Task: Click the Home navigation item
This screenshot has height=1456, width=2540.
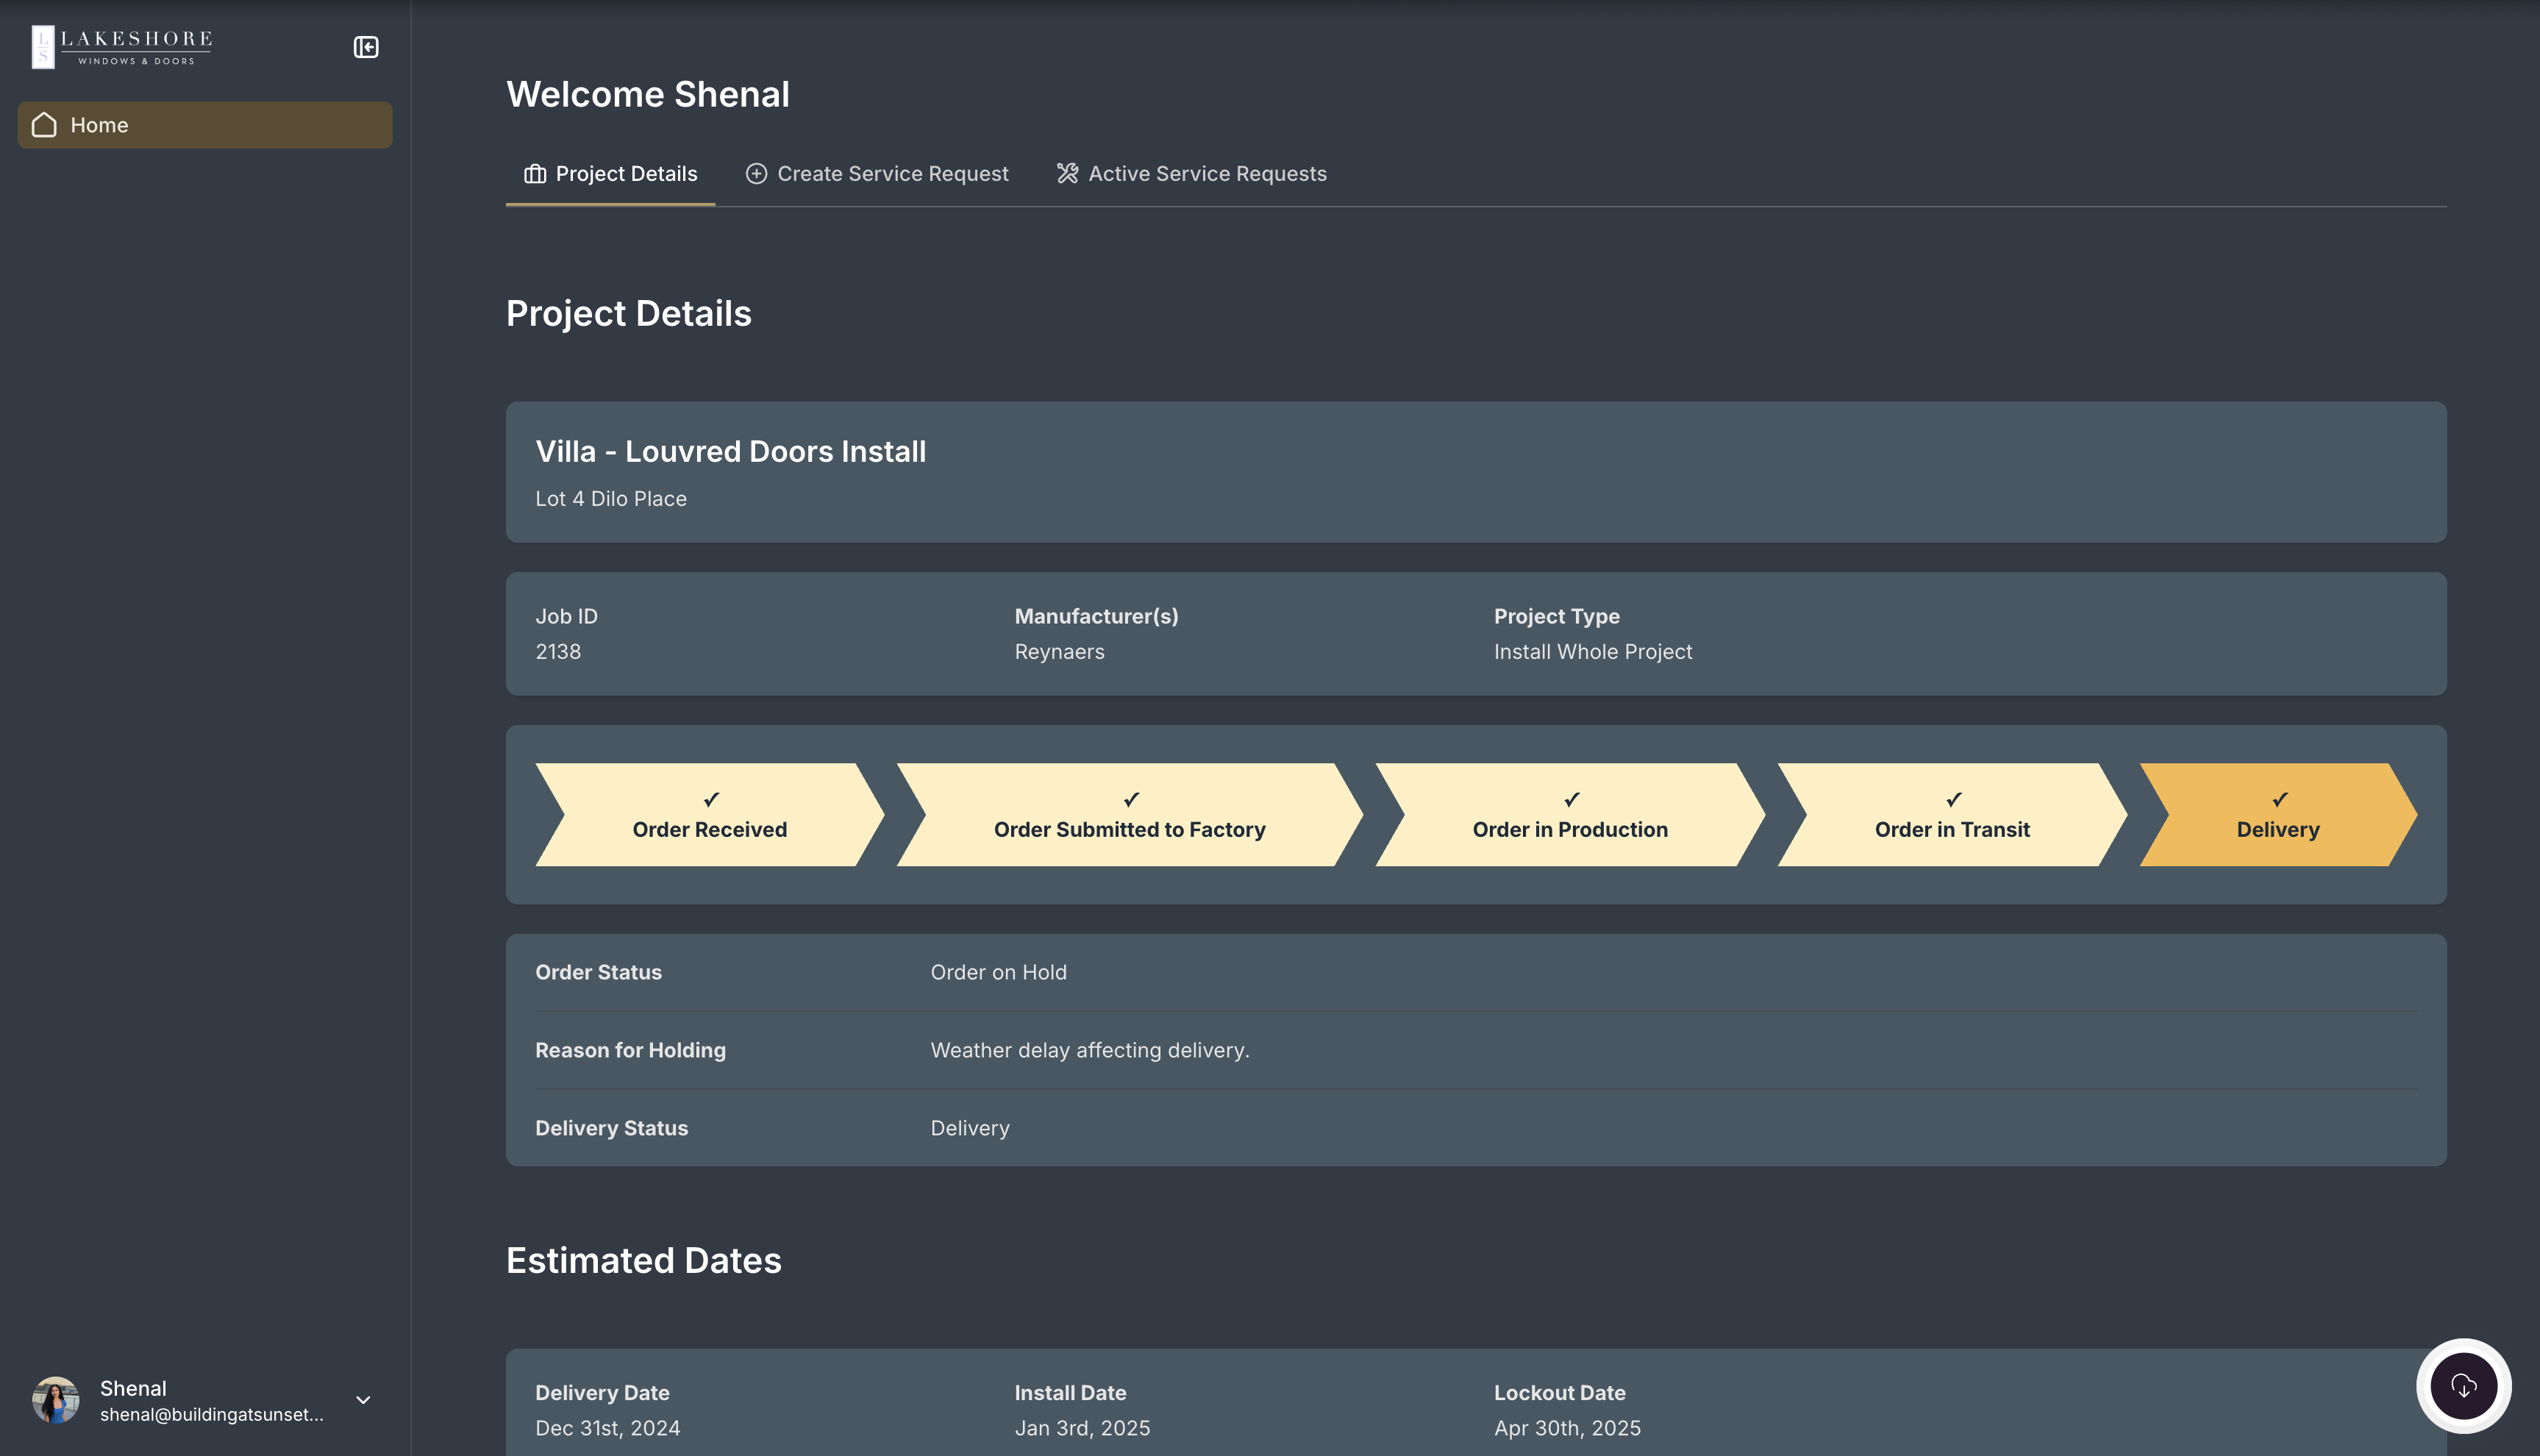Action: [x=204, y=125]
